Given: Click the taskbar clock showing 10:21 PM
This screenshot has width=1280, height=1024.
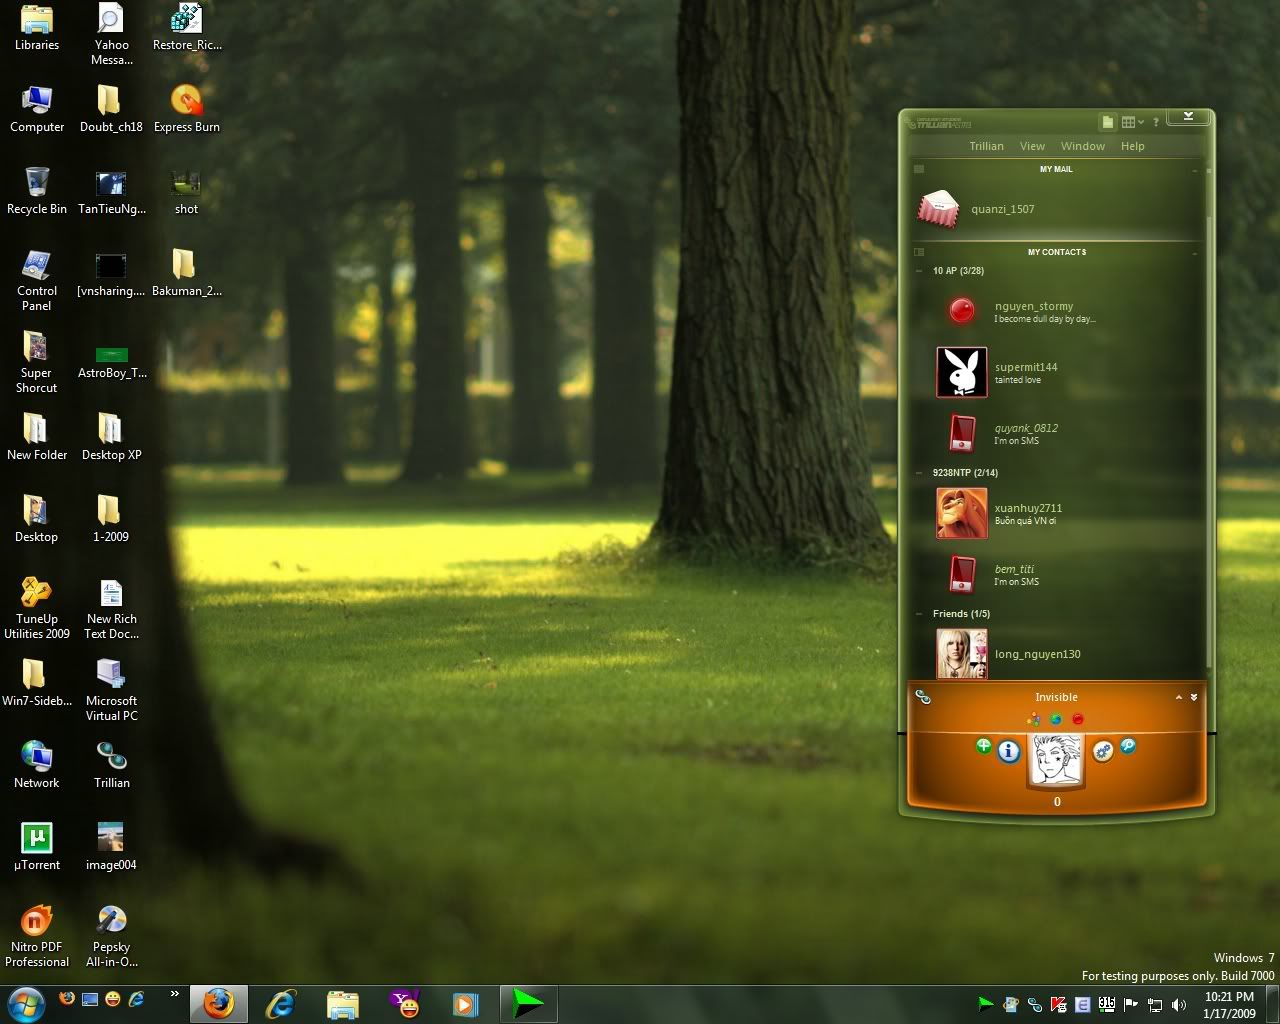Looking at the screenshot, I should pos(1229,1005).
